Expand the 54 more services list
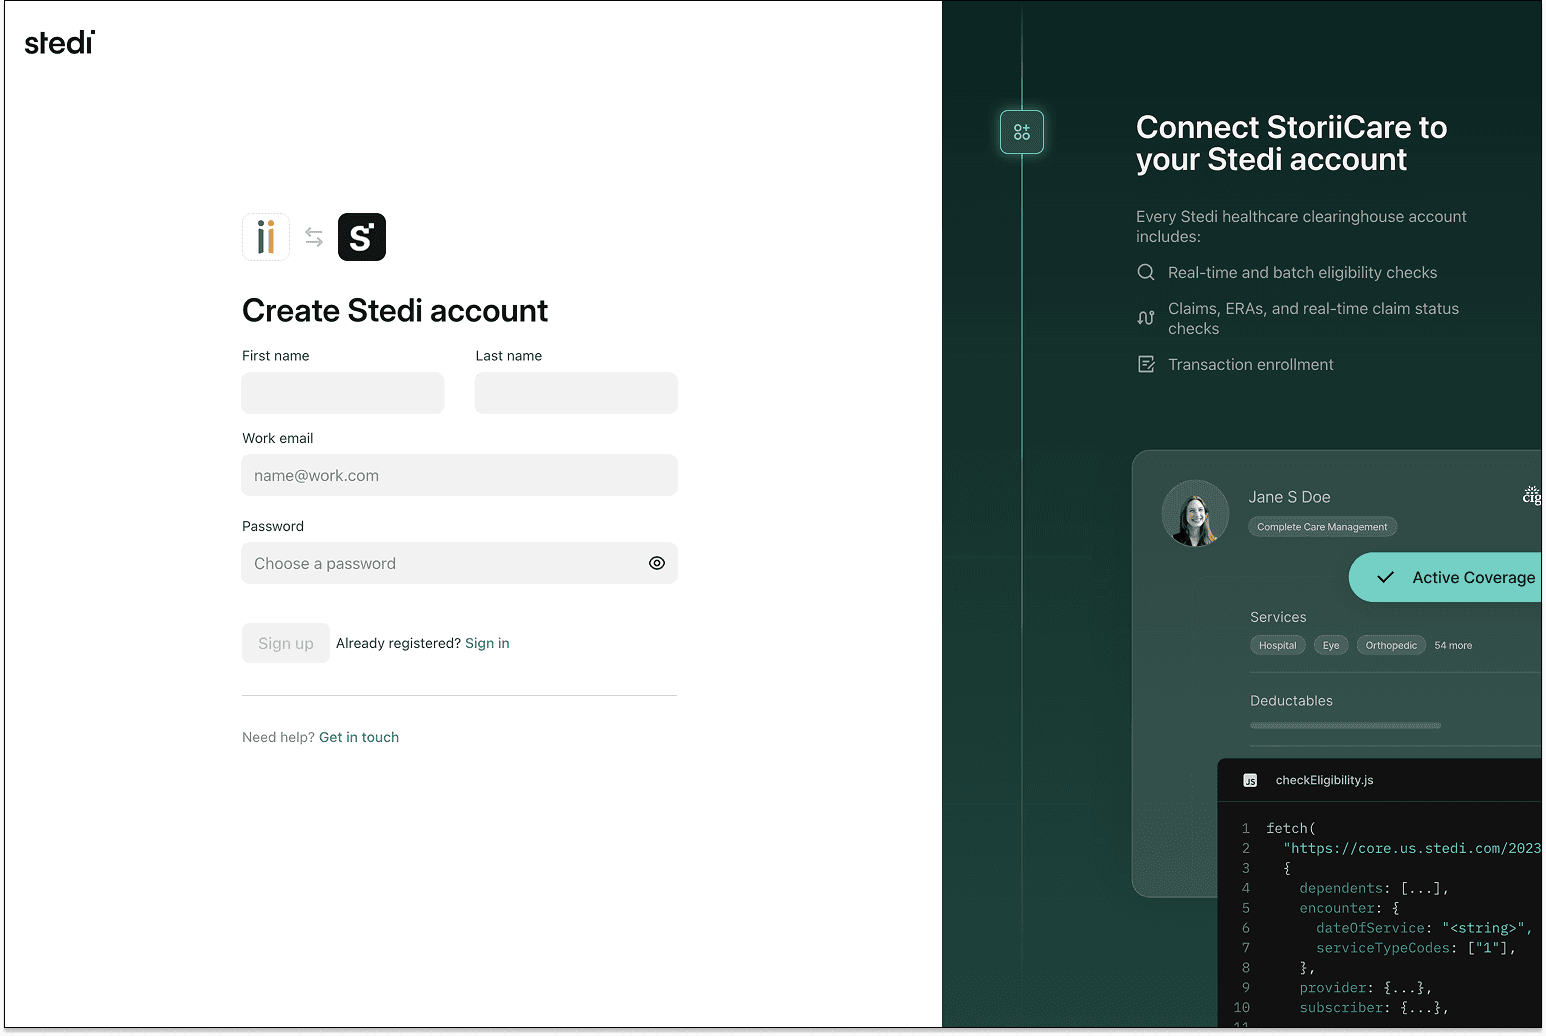Image resolution: width=1546 pixels, height=1036 pixels. coord(1452,645)
